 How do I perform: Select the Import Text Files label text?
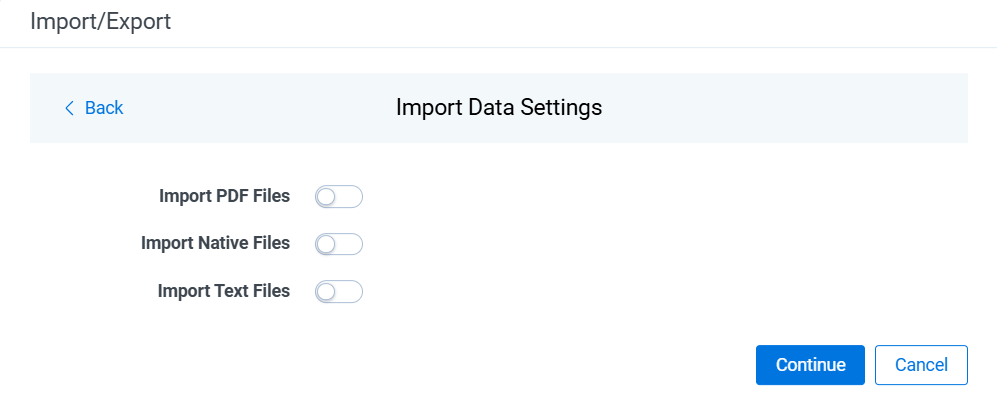coord(224,291)
